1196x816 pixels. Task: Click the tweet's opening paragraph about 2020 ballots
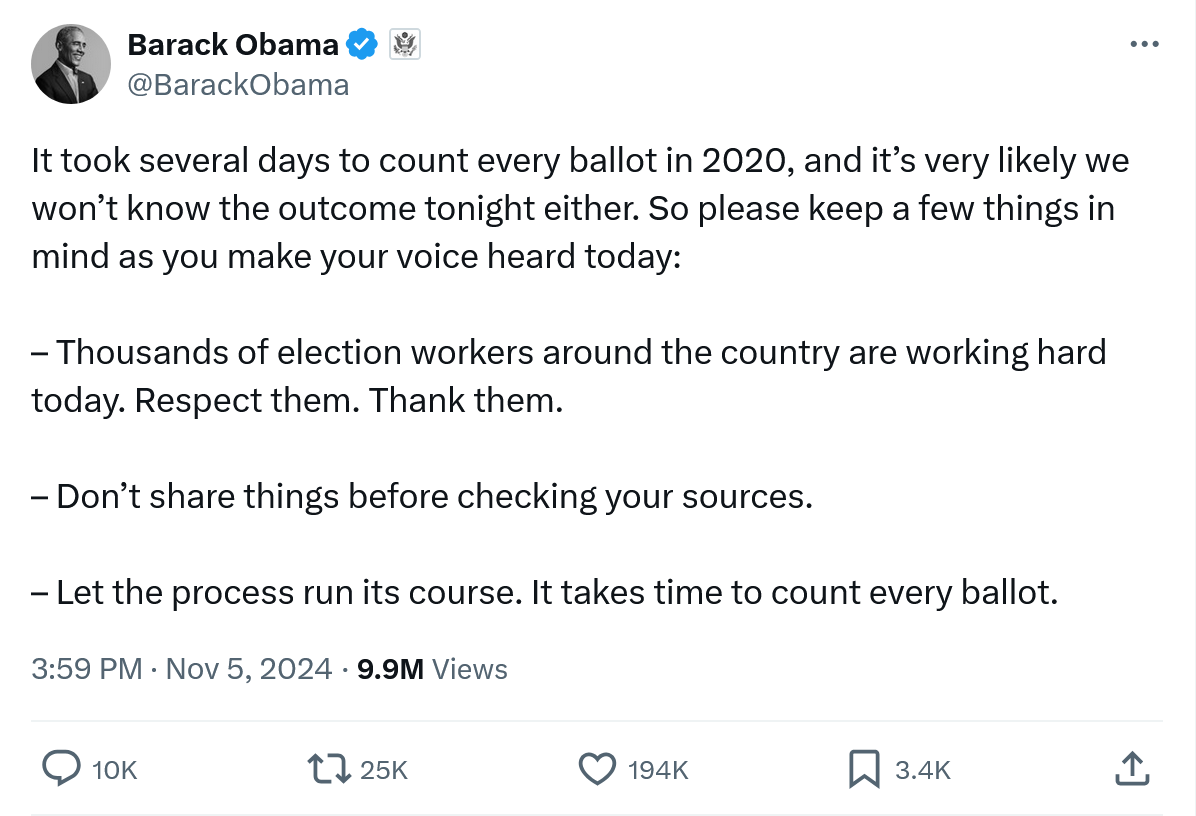click(580, 208)
